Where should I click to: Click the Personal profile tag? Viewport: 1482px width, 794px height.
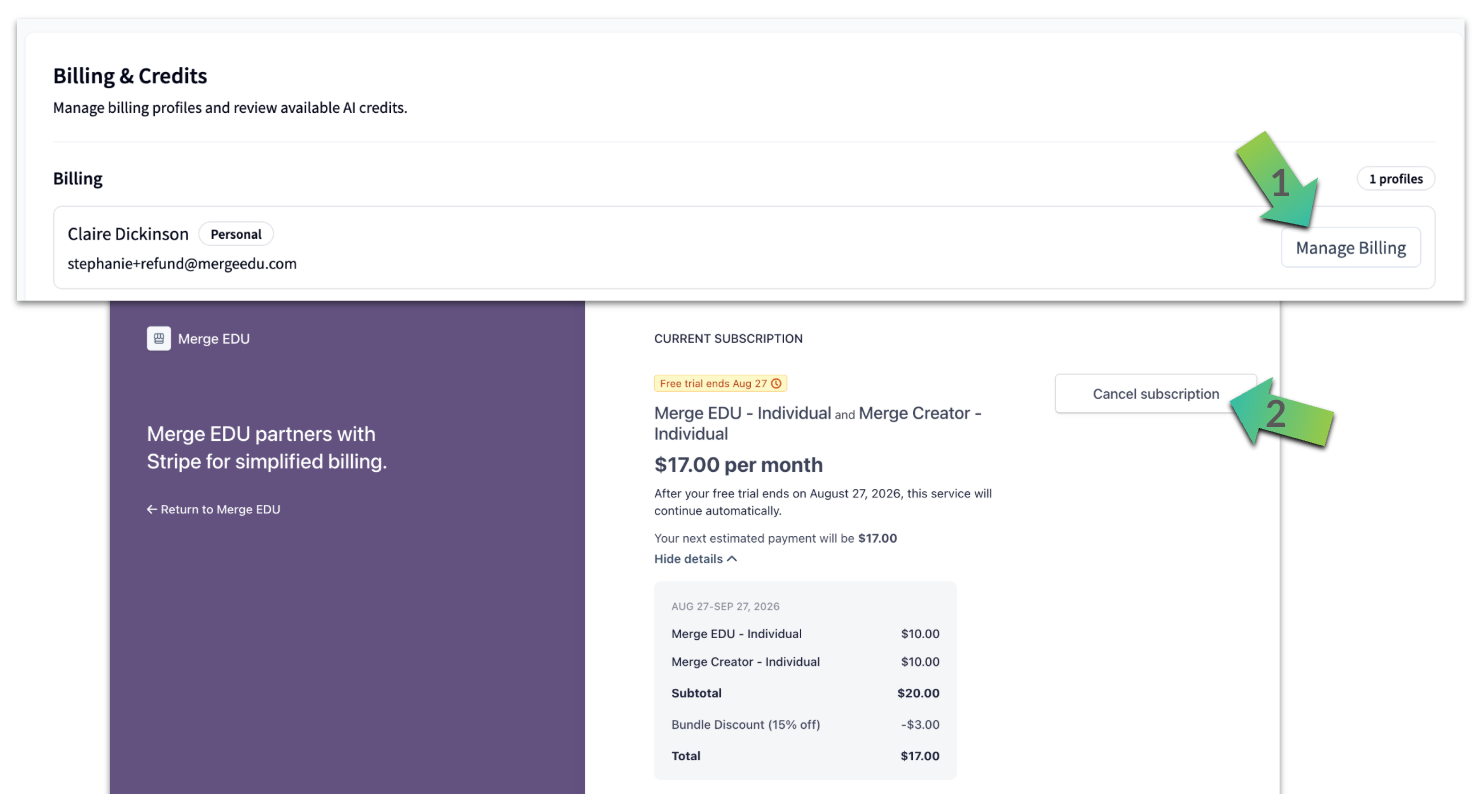pyautogui.click(x=236, y=234)
